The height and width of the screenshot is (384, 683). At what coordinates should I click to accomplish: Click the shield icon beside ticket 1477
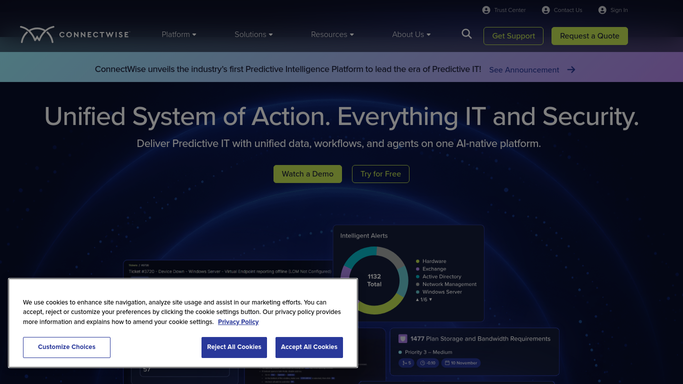point(403,339)
